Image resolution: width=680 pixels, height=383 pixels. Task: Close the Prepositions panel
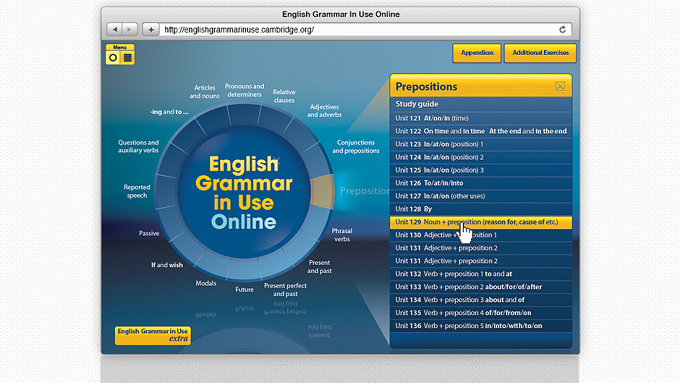(x=560, y=86)
